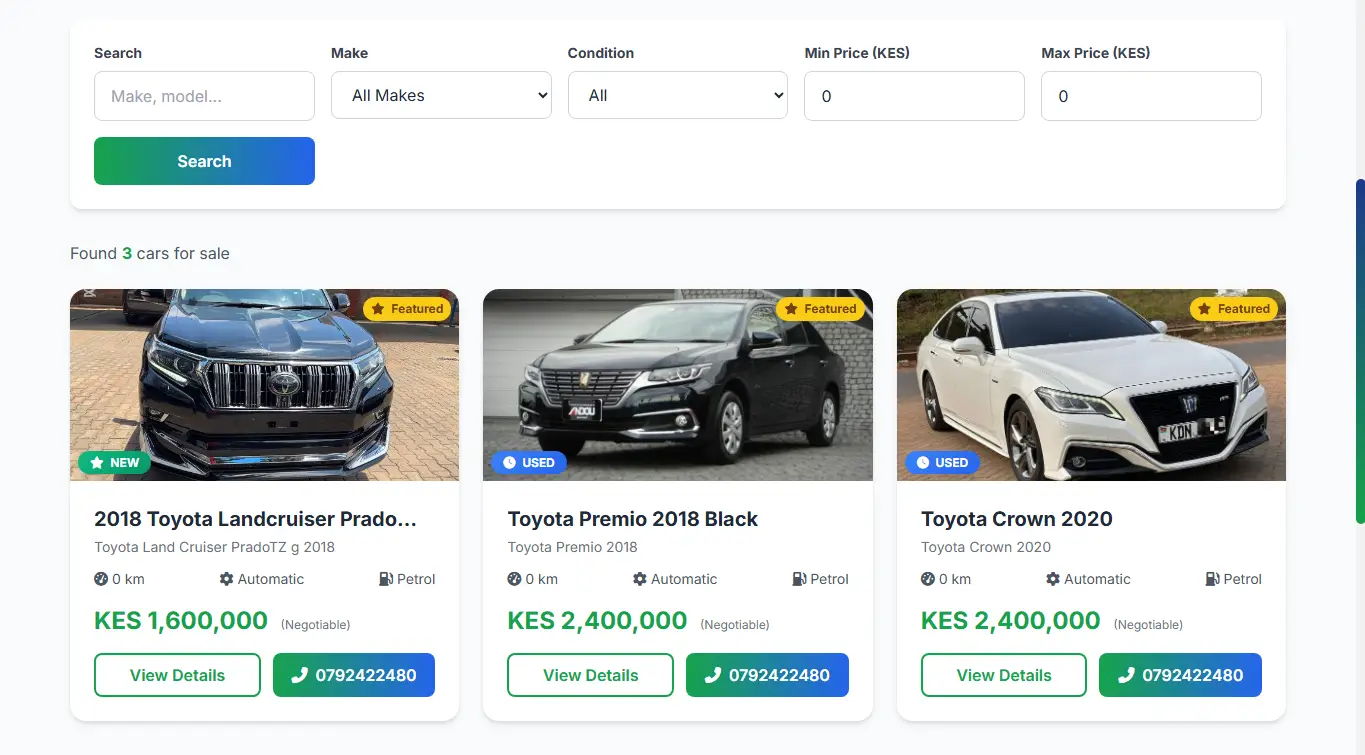1365x755 pixels.
Task: Click the star icon in Premio's Featured badge
Action: click(789, 309)
